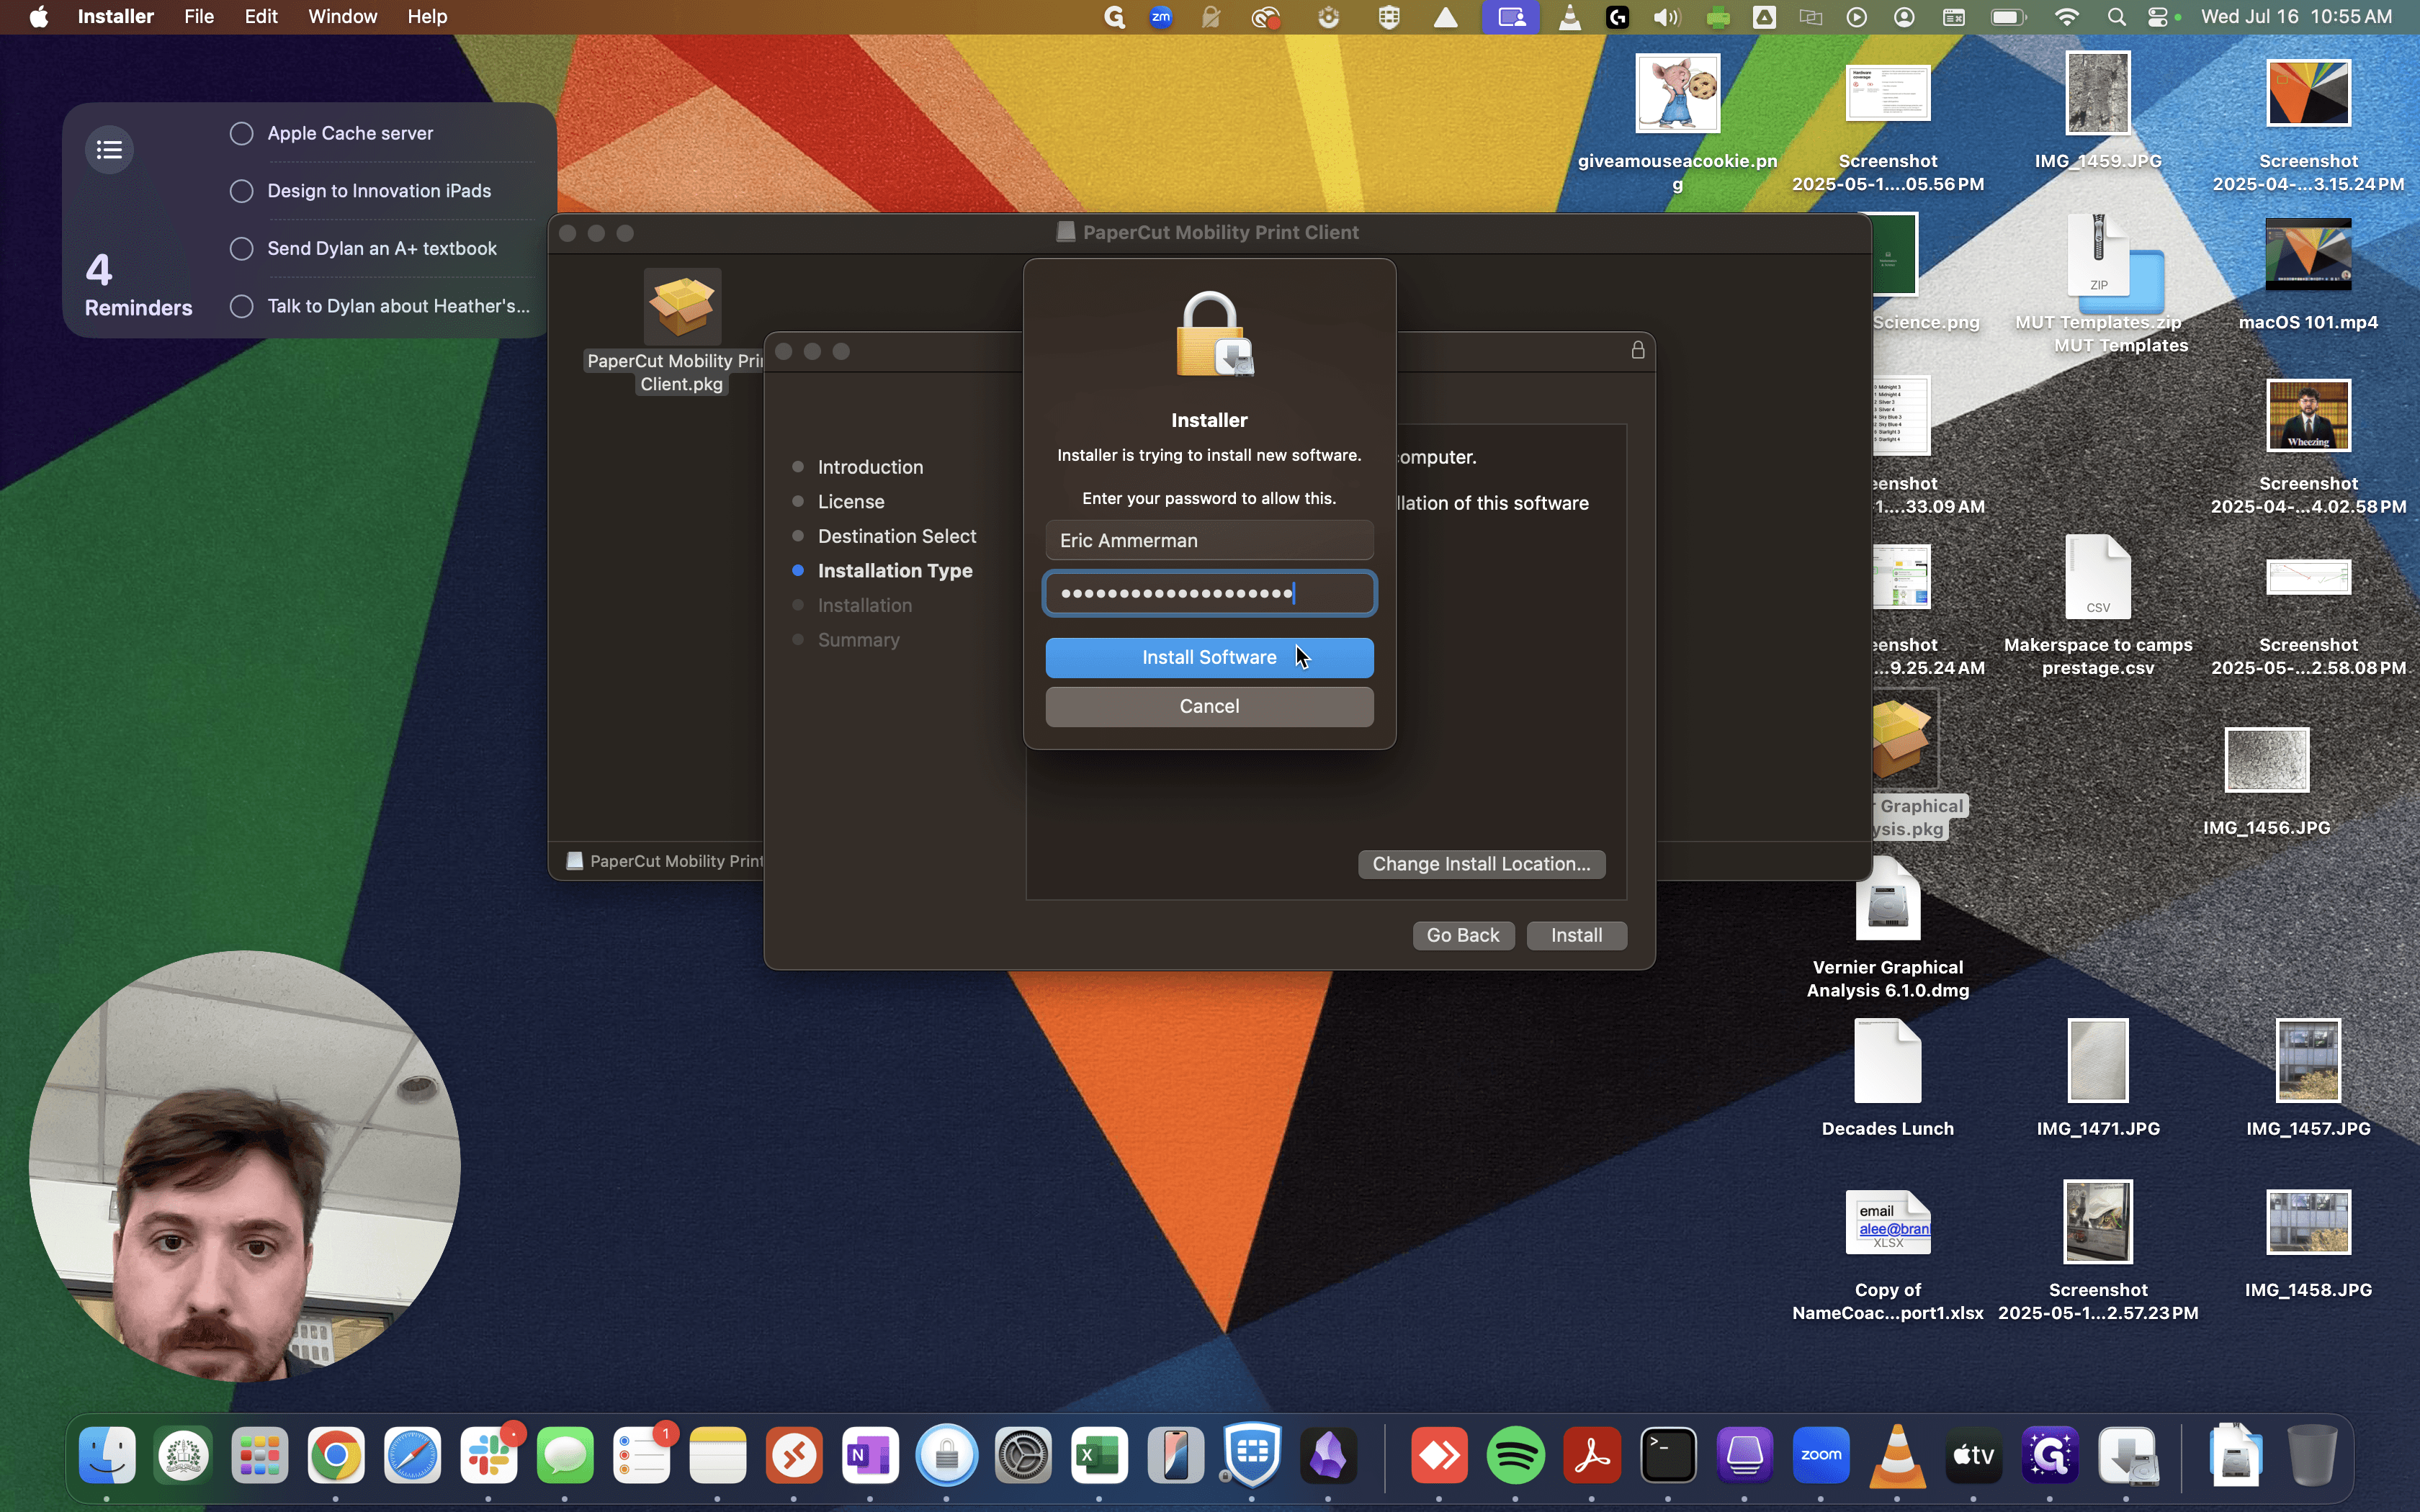Image resolution: width=2420 pixels, height=1512 pixels.
Task: Open Google Chrome from the Dock
Action: pyautogui.click(x=336, y=1455)
